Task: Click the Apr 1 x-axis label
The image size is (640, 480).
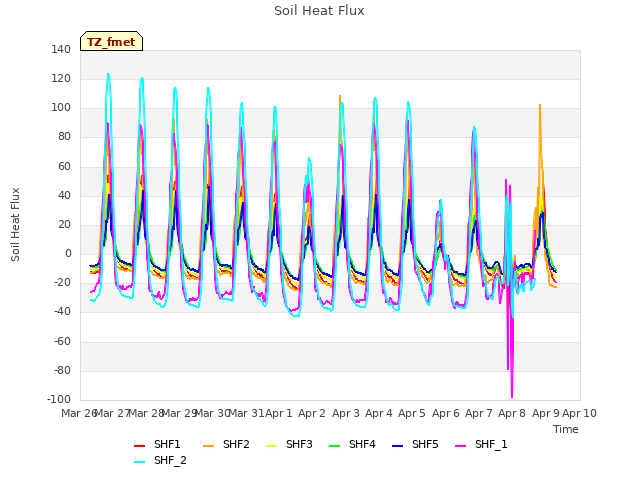Action: click(x=279, y=413)
